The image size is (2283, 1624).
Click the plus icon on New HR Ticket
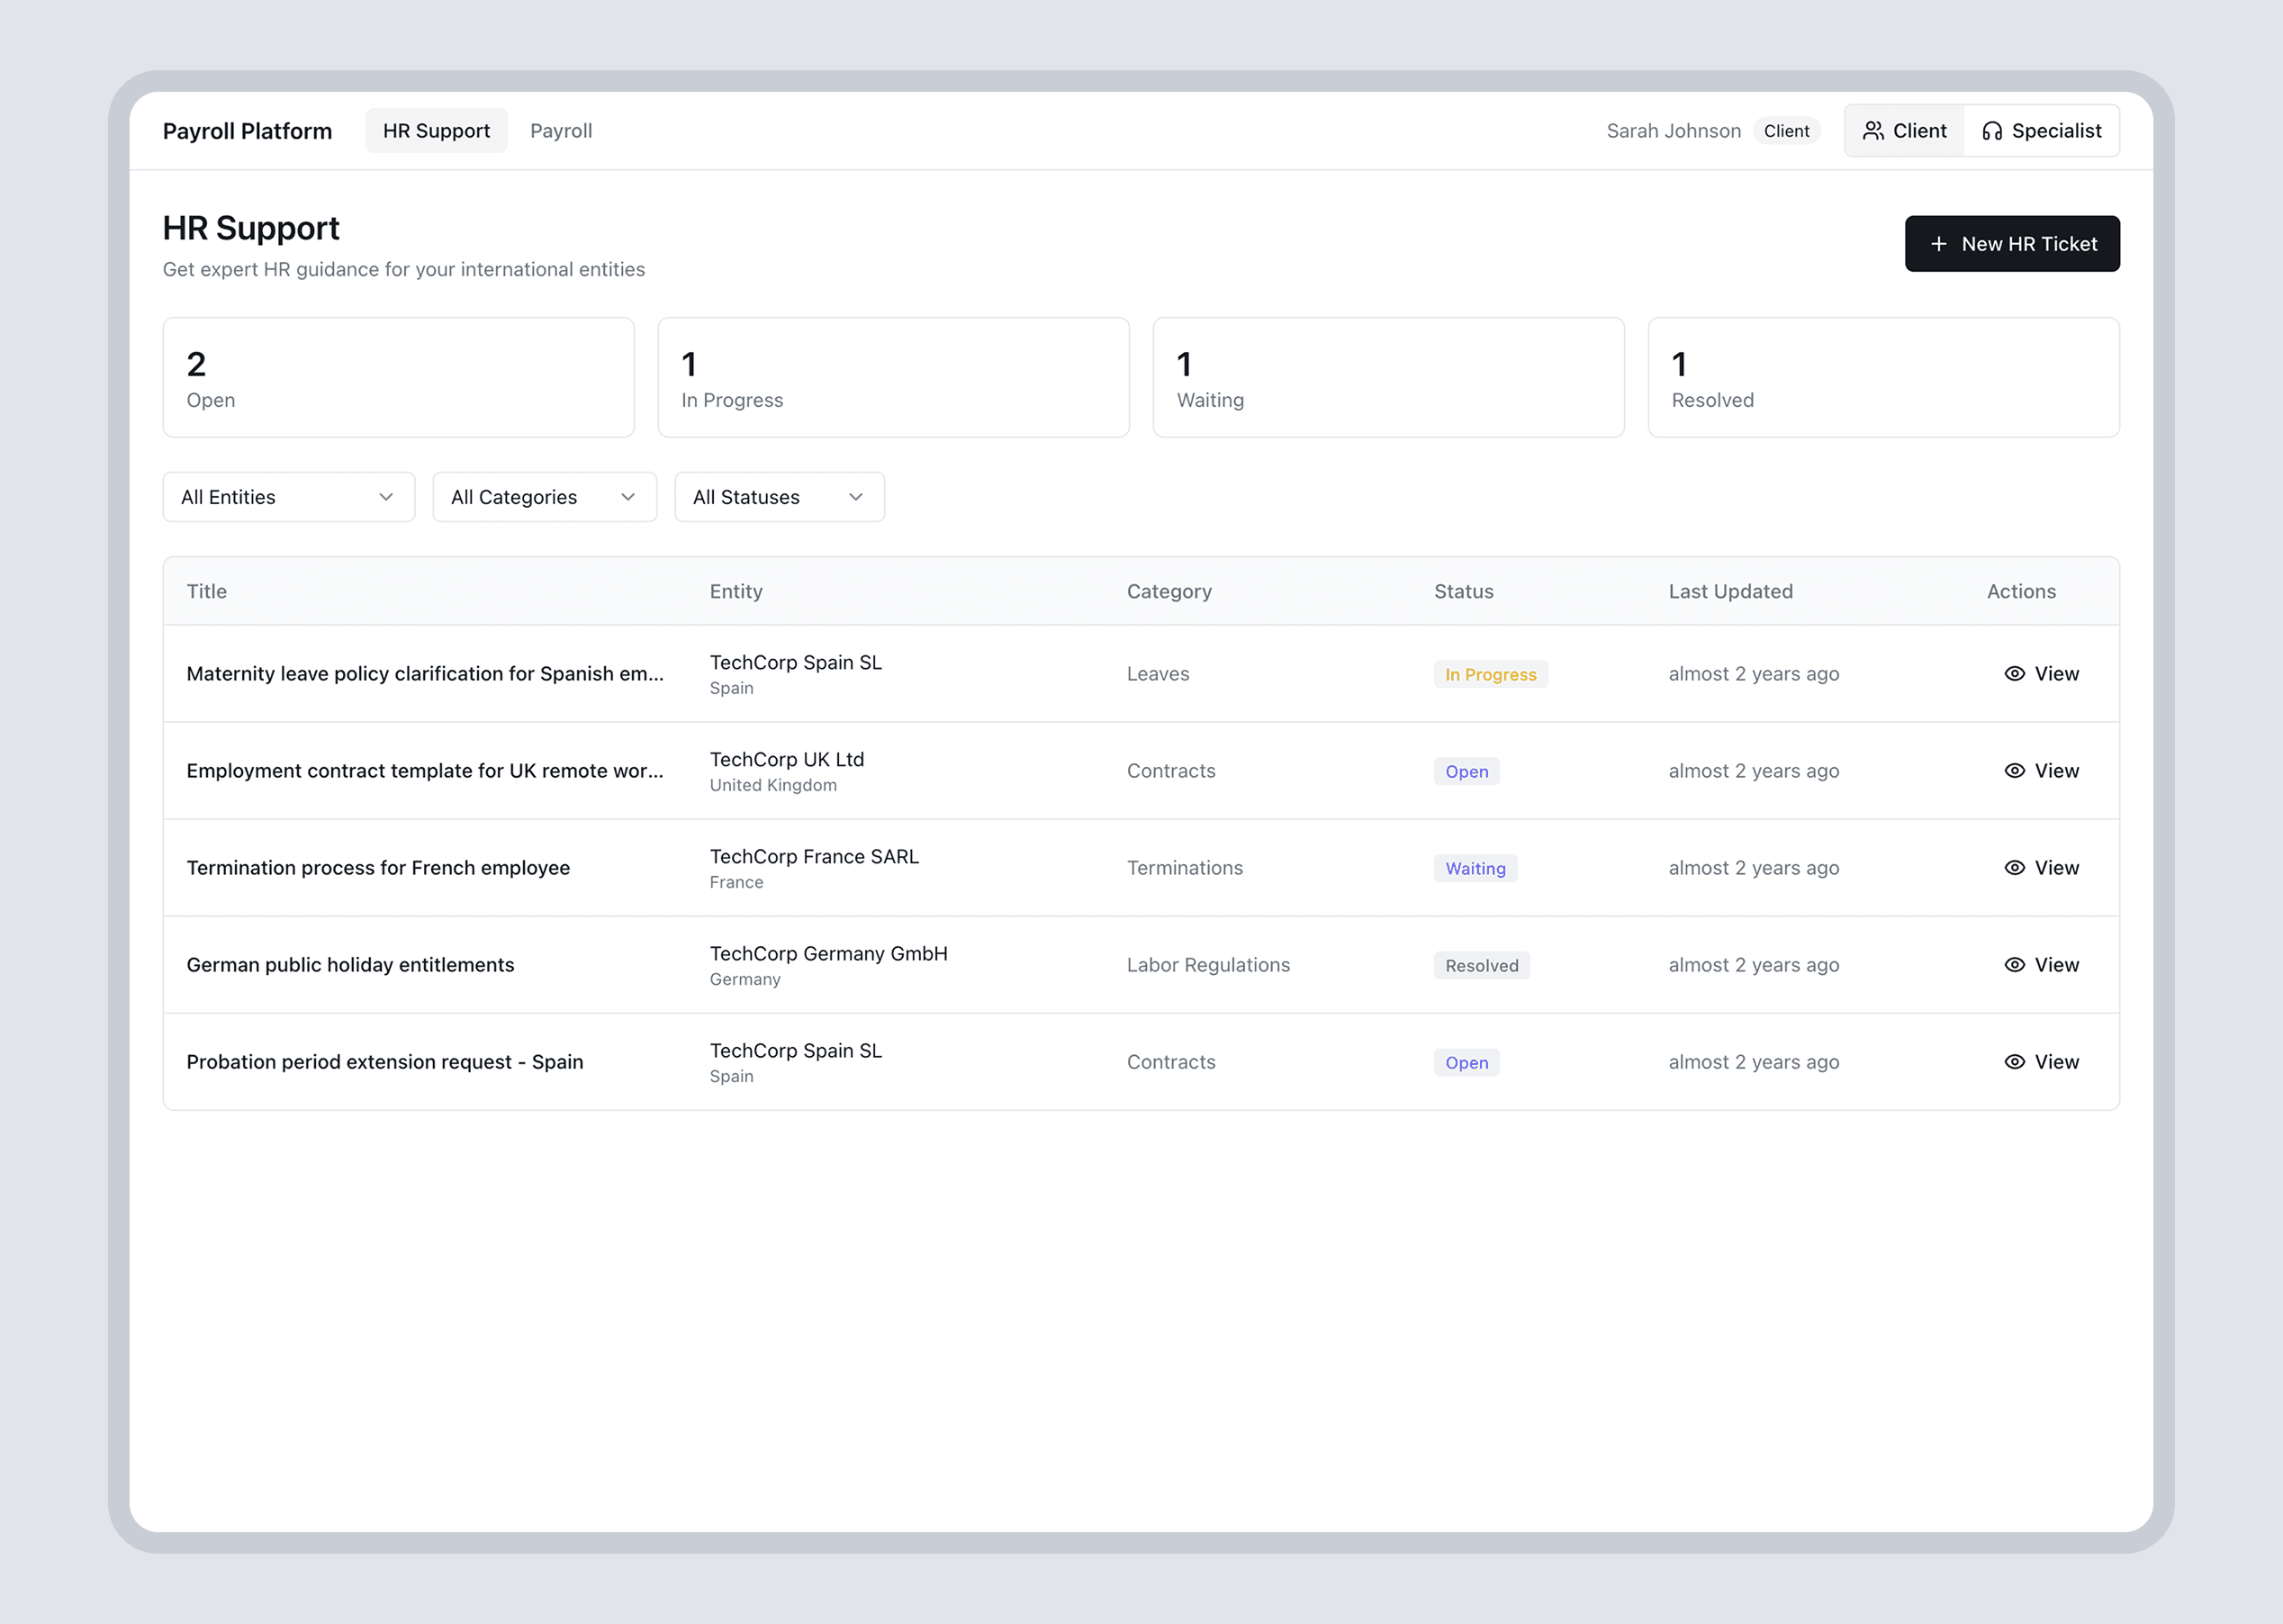(1938, 244)
